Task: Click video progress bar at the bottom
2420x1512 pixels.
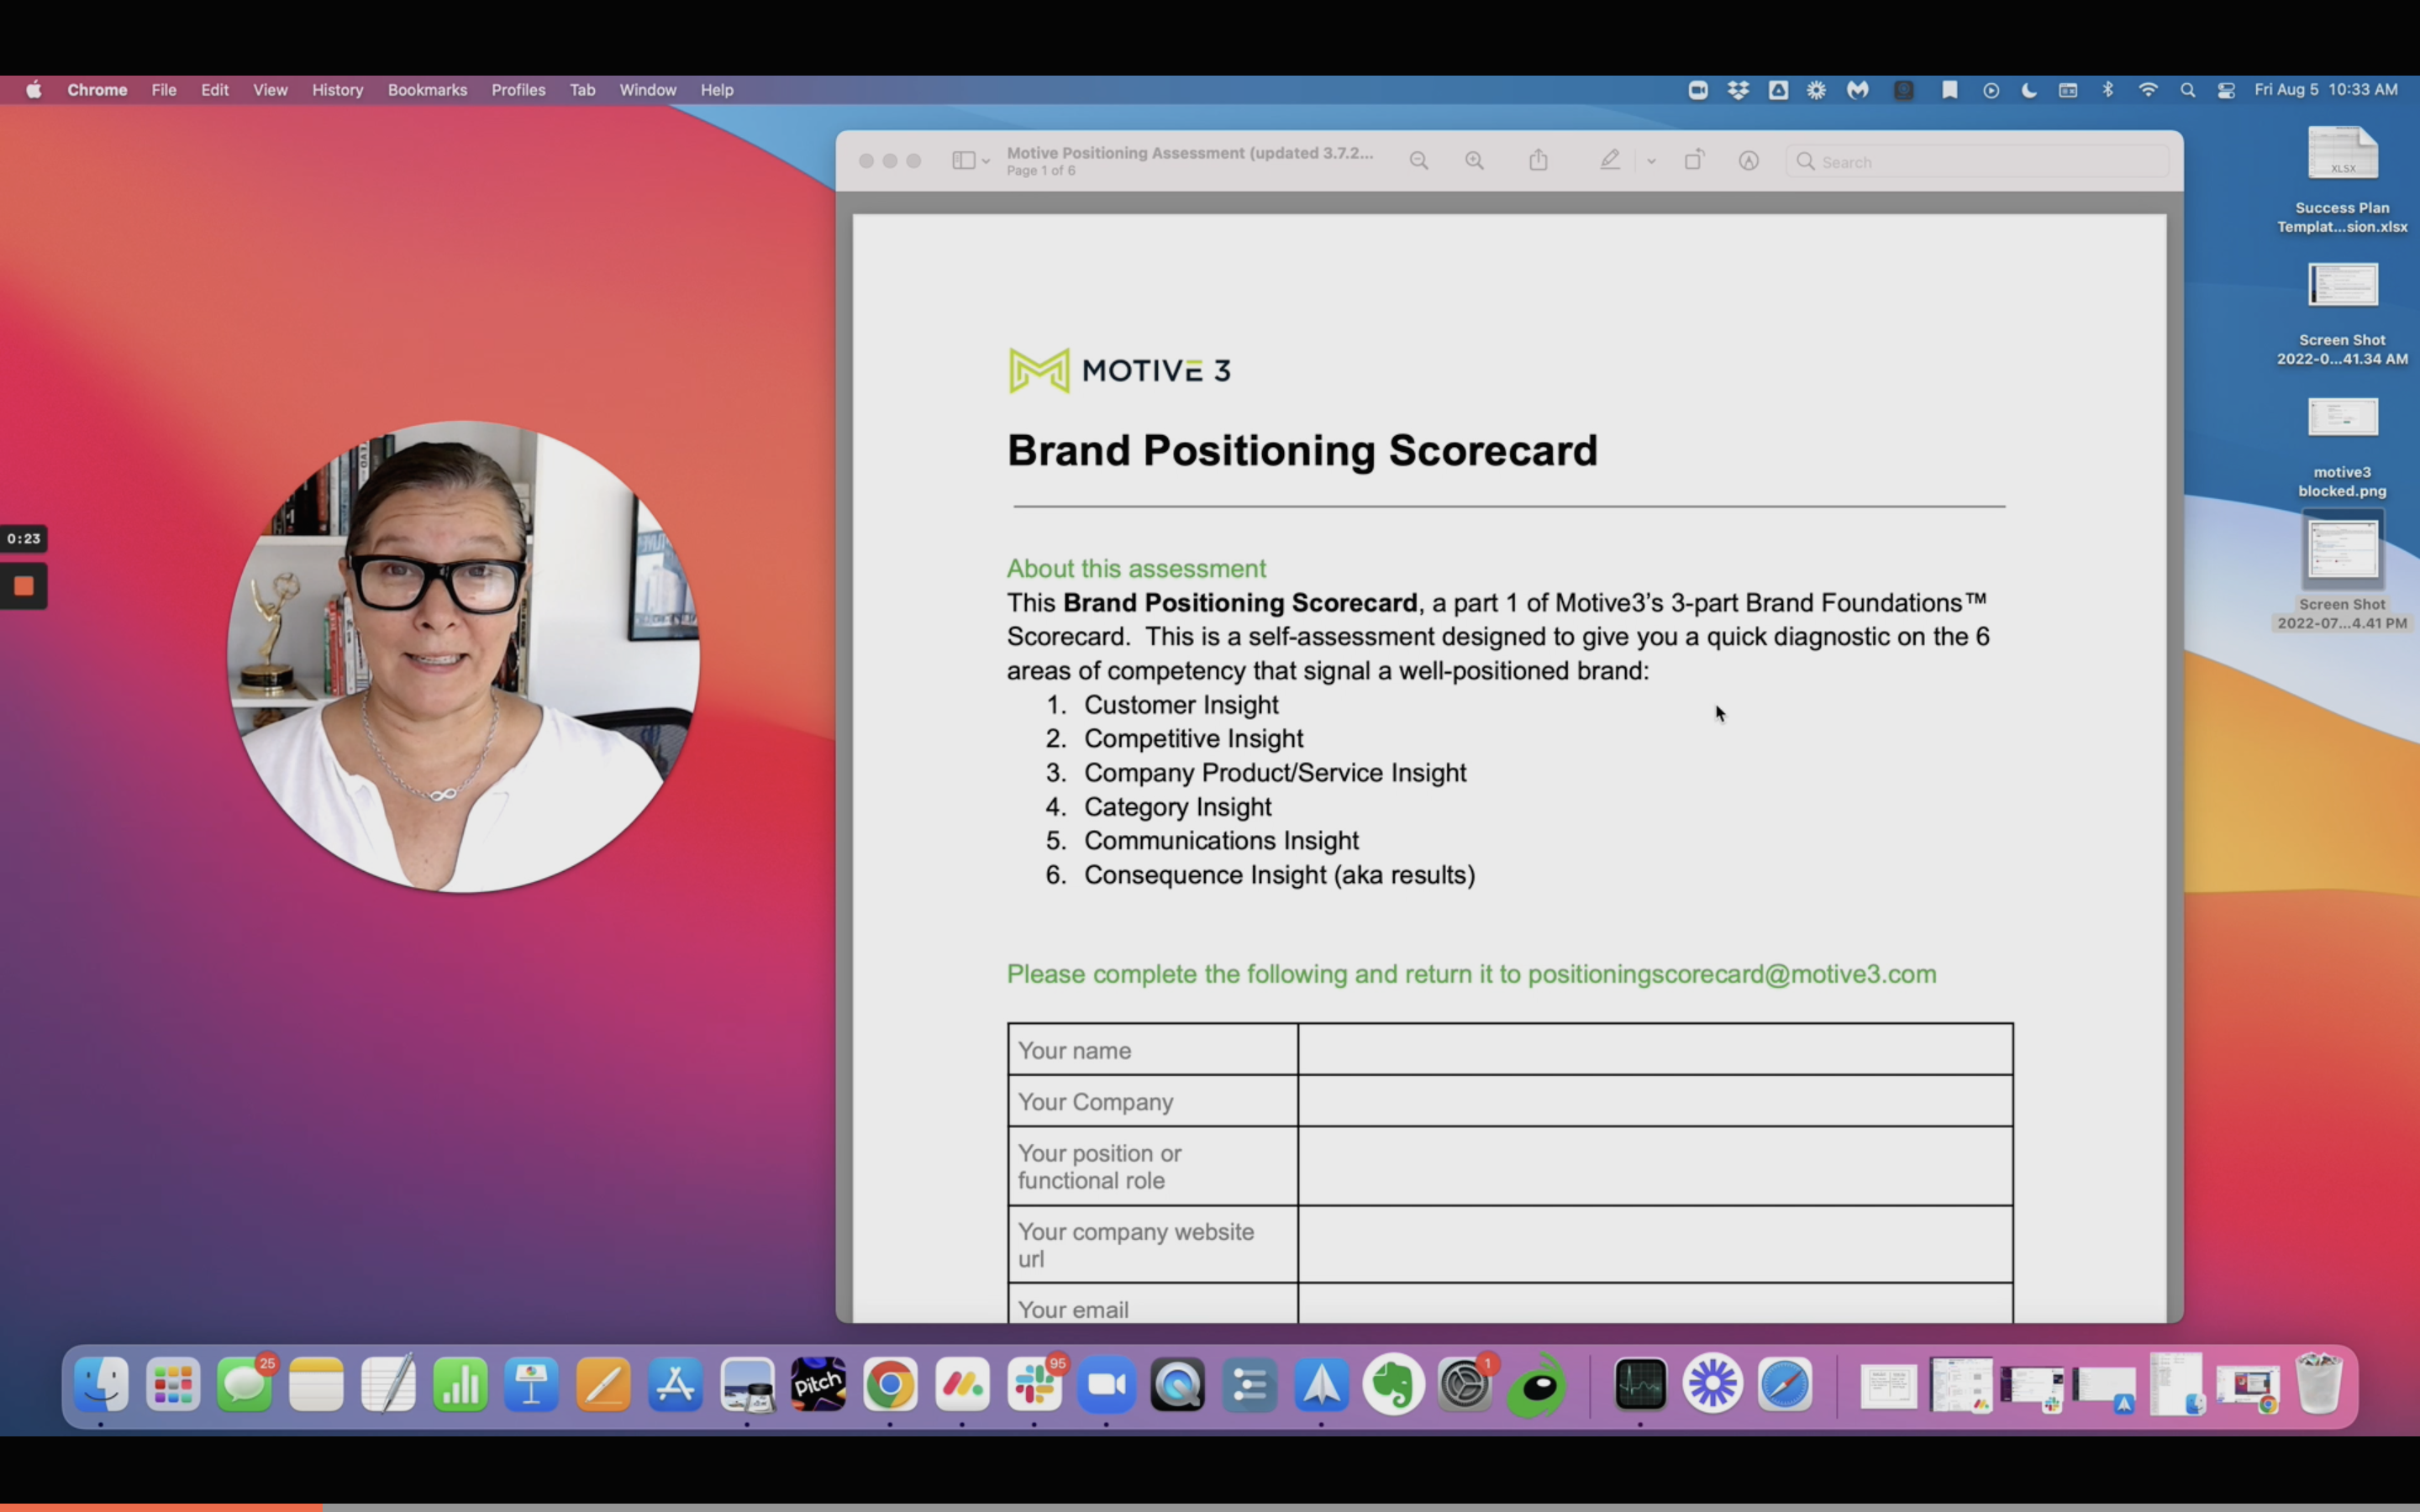Action: click(x=1210, y=1506)
